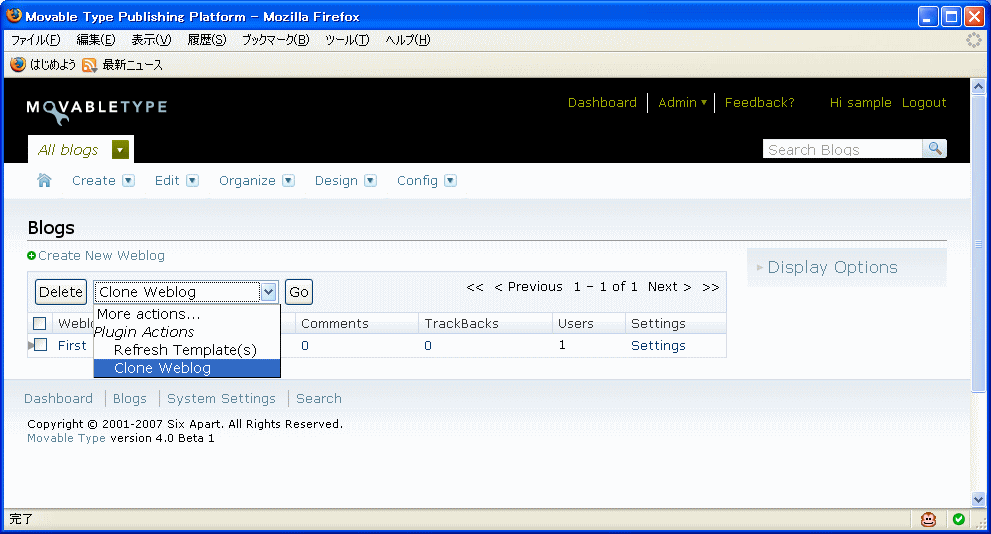Click the Next > pagination link

[x=669, y=287]
